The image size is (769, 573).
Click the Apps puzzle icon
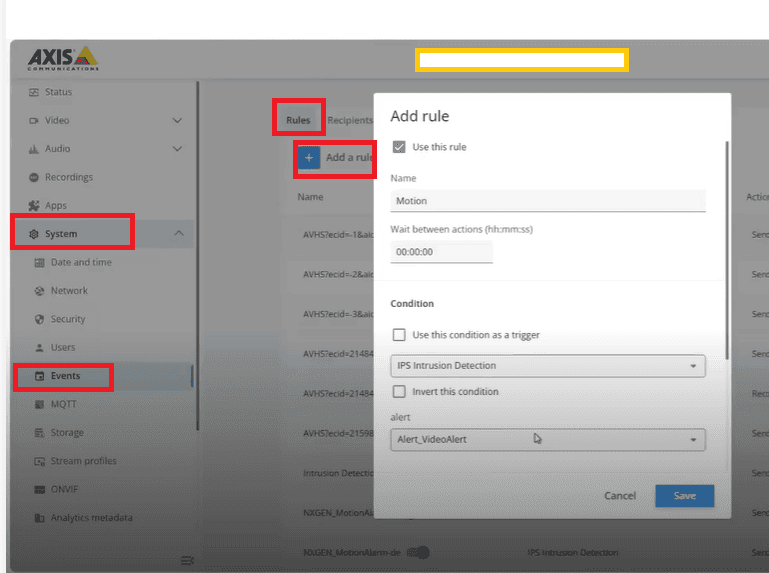[x=33, y=206]
